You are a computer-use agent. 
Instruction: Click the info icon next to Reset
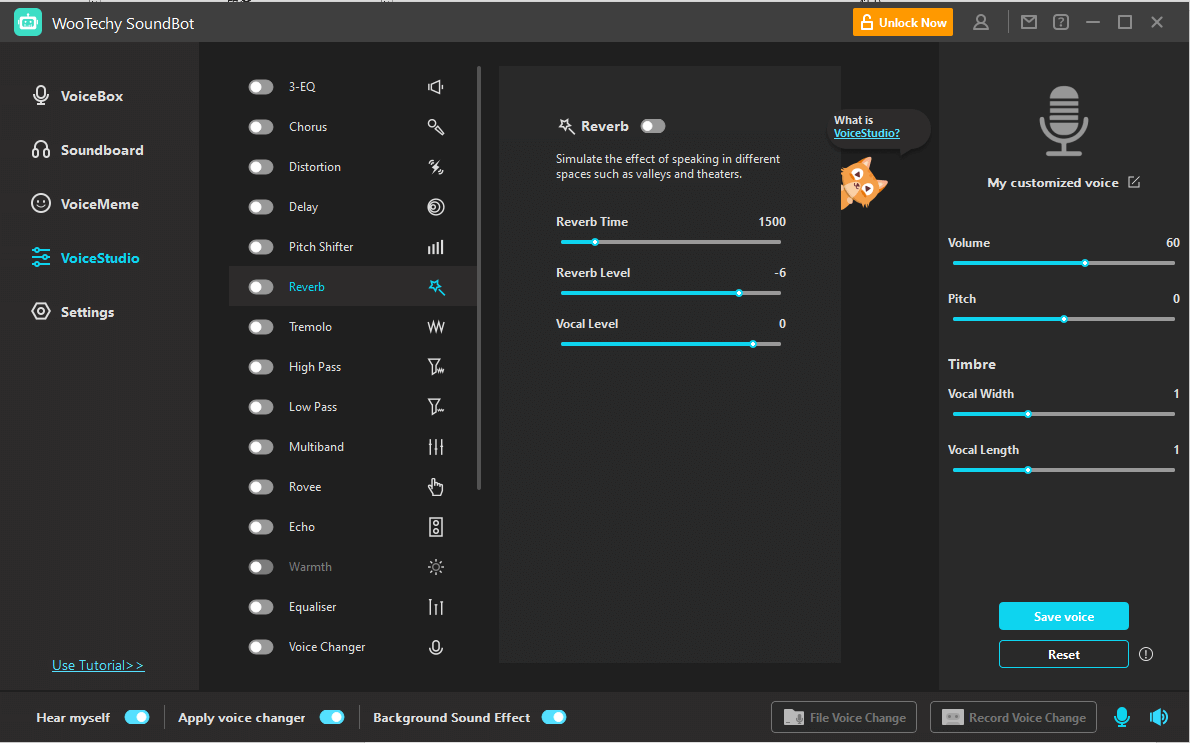coord(1146,654)
